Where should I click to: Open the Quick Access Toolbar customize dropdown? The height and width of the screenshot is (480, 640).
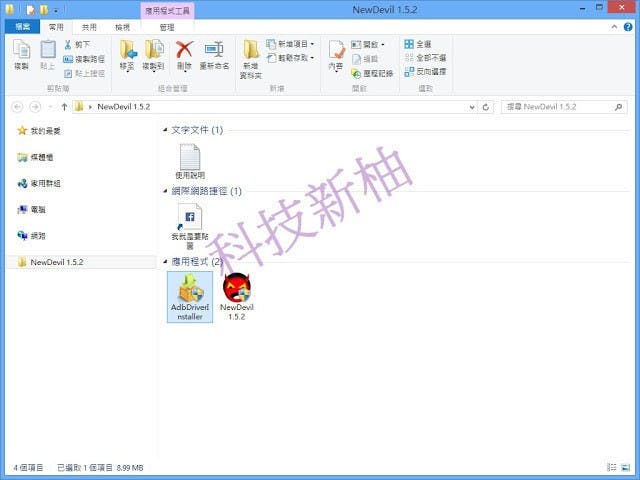[x=56, y=10]
